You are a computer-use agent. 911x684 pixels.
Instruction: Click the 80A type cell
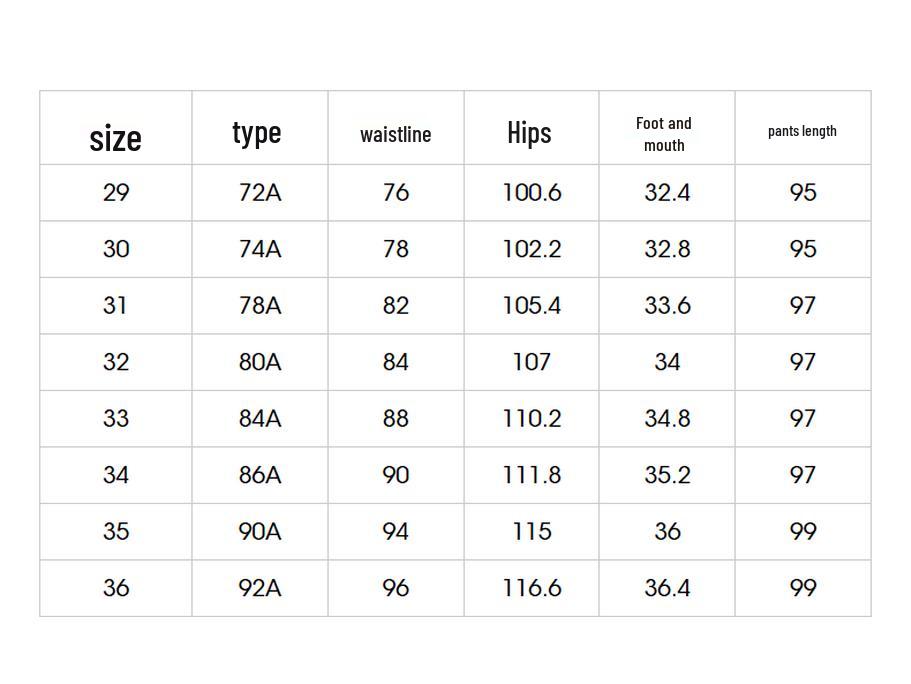tap(260, 362)
